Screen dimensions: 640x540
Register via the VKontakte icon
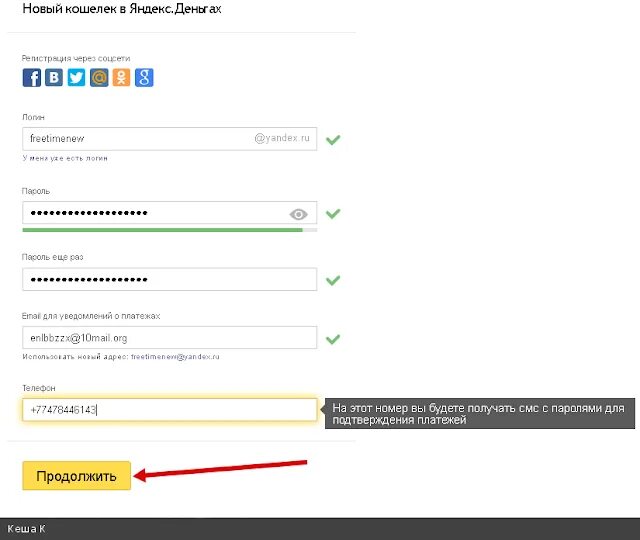click(54, 77)
